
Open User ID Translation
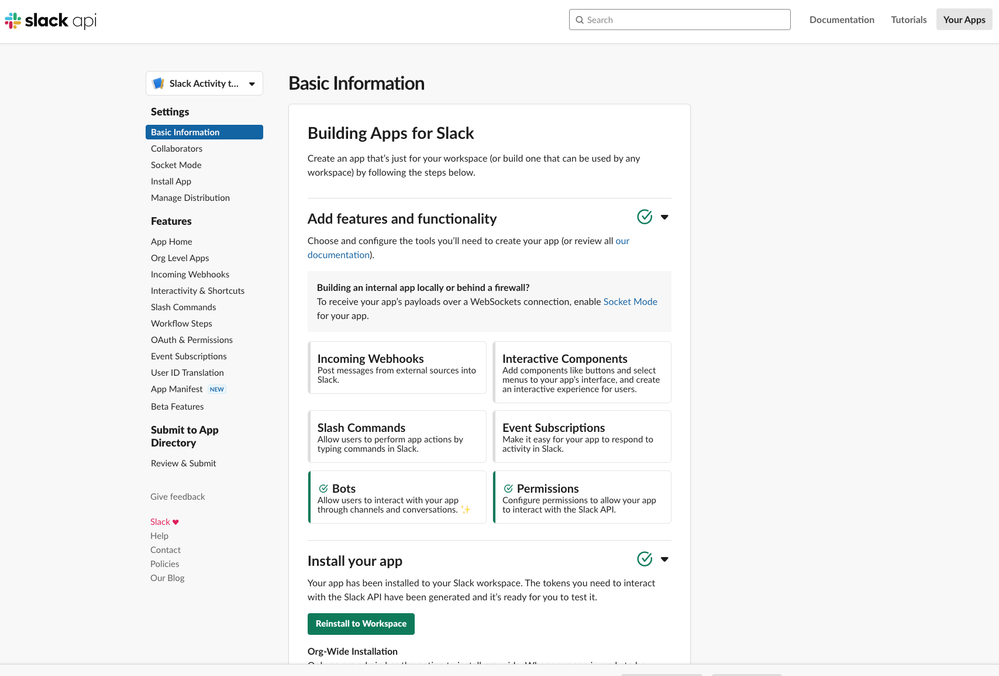pyautogui.click(x=187, y=373)
